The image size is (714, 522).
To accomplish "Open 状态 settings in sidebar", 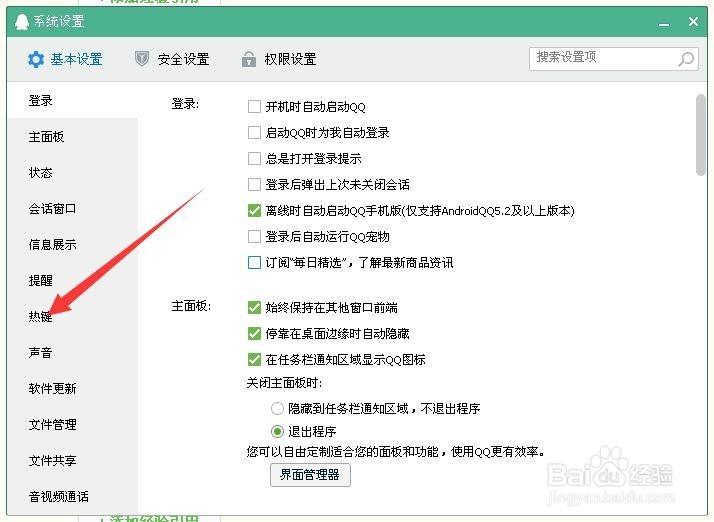I will coord(41,173).
